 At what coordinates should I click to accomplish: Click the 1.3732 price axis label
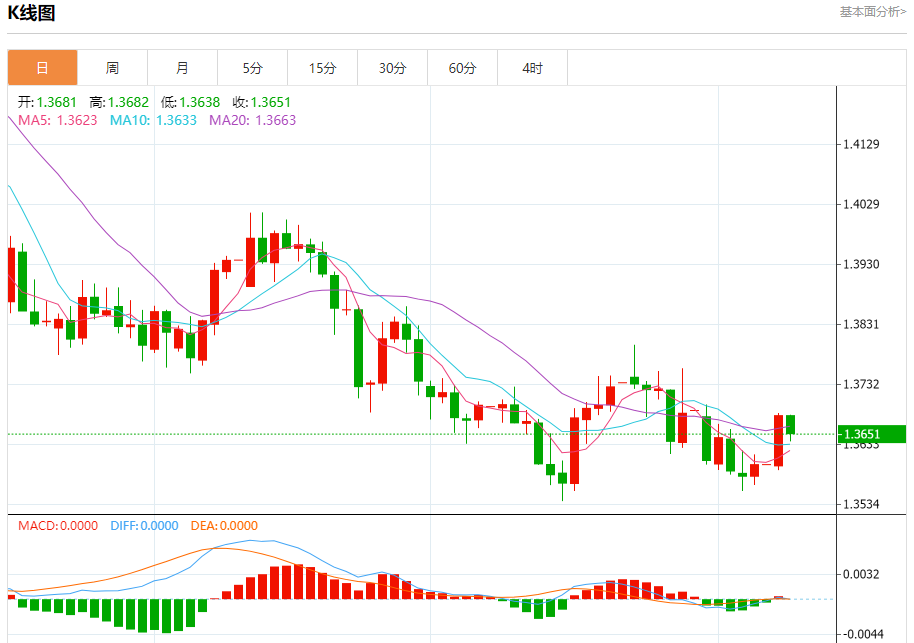pyautogui.click(x=861, y=384)
